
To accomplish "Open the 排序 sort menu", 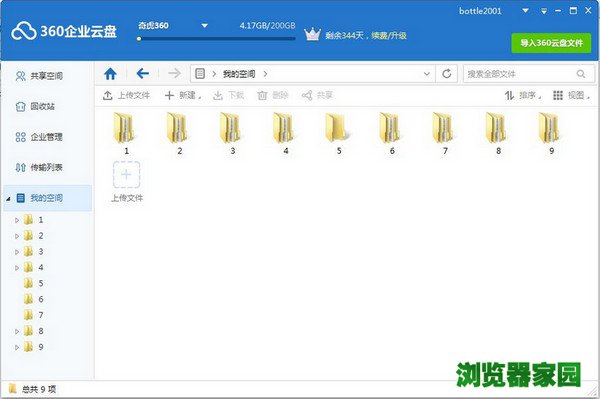I will point(523,95).
